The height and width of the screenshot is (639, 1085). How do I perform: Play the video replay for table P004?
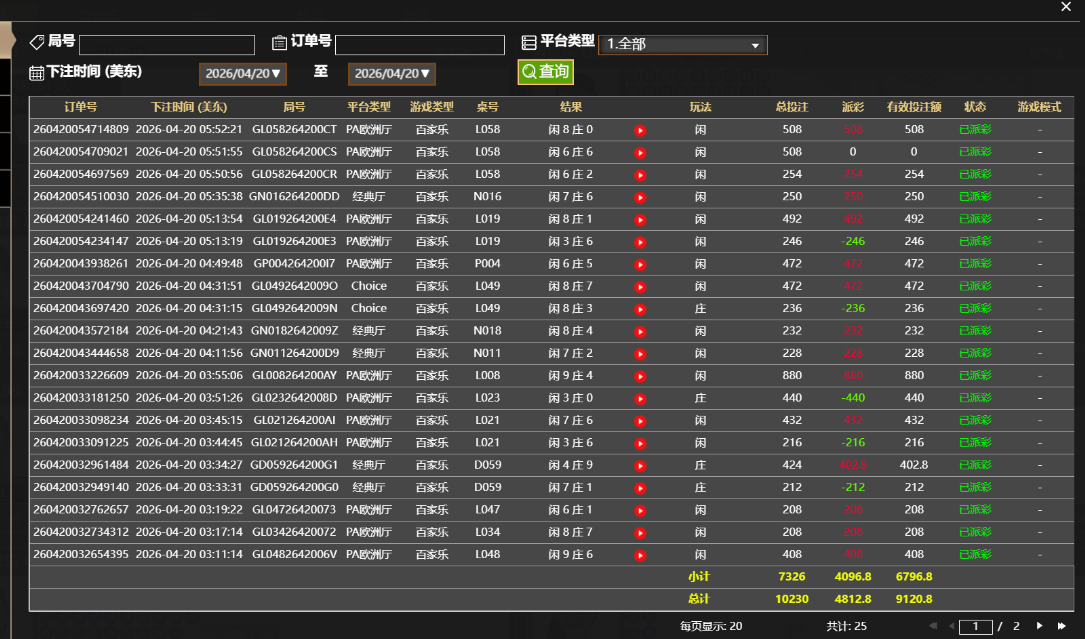[640, 264]
